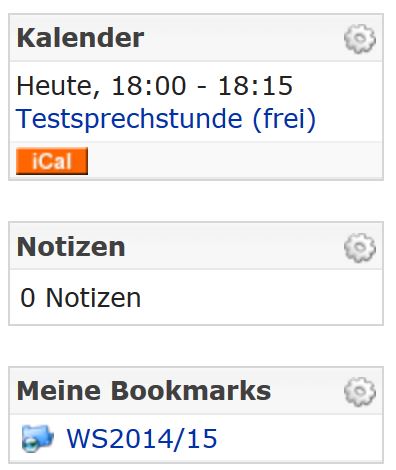Viewport: 396px width, 470px height.
Task: Click the blank Notizen panel body area
Action: pos(260,298)
